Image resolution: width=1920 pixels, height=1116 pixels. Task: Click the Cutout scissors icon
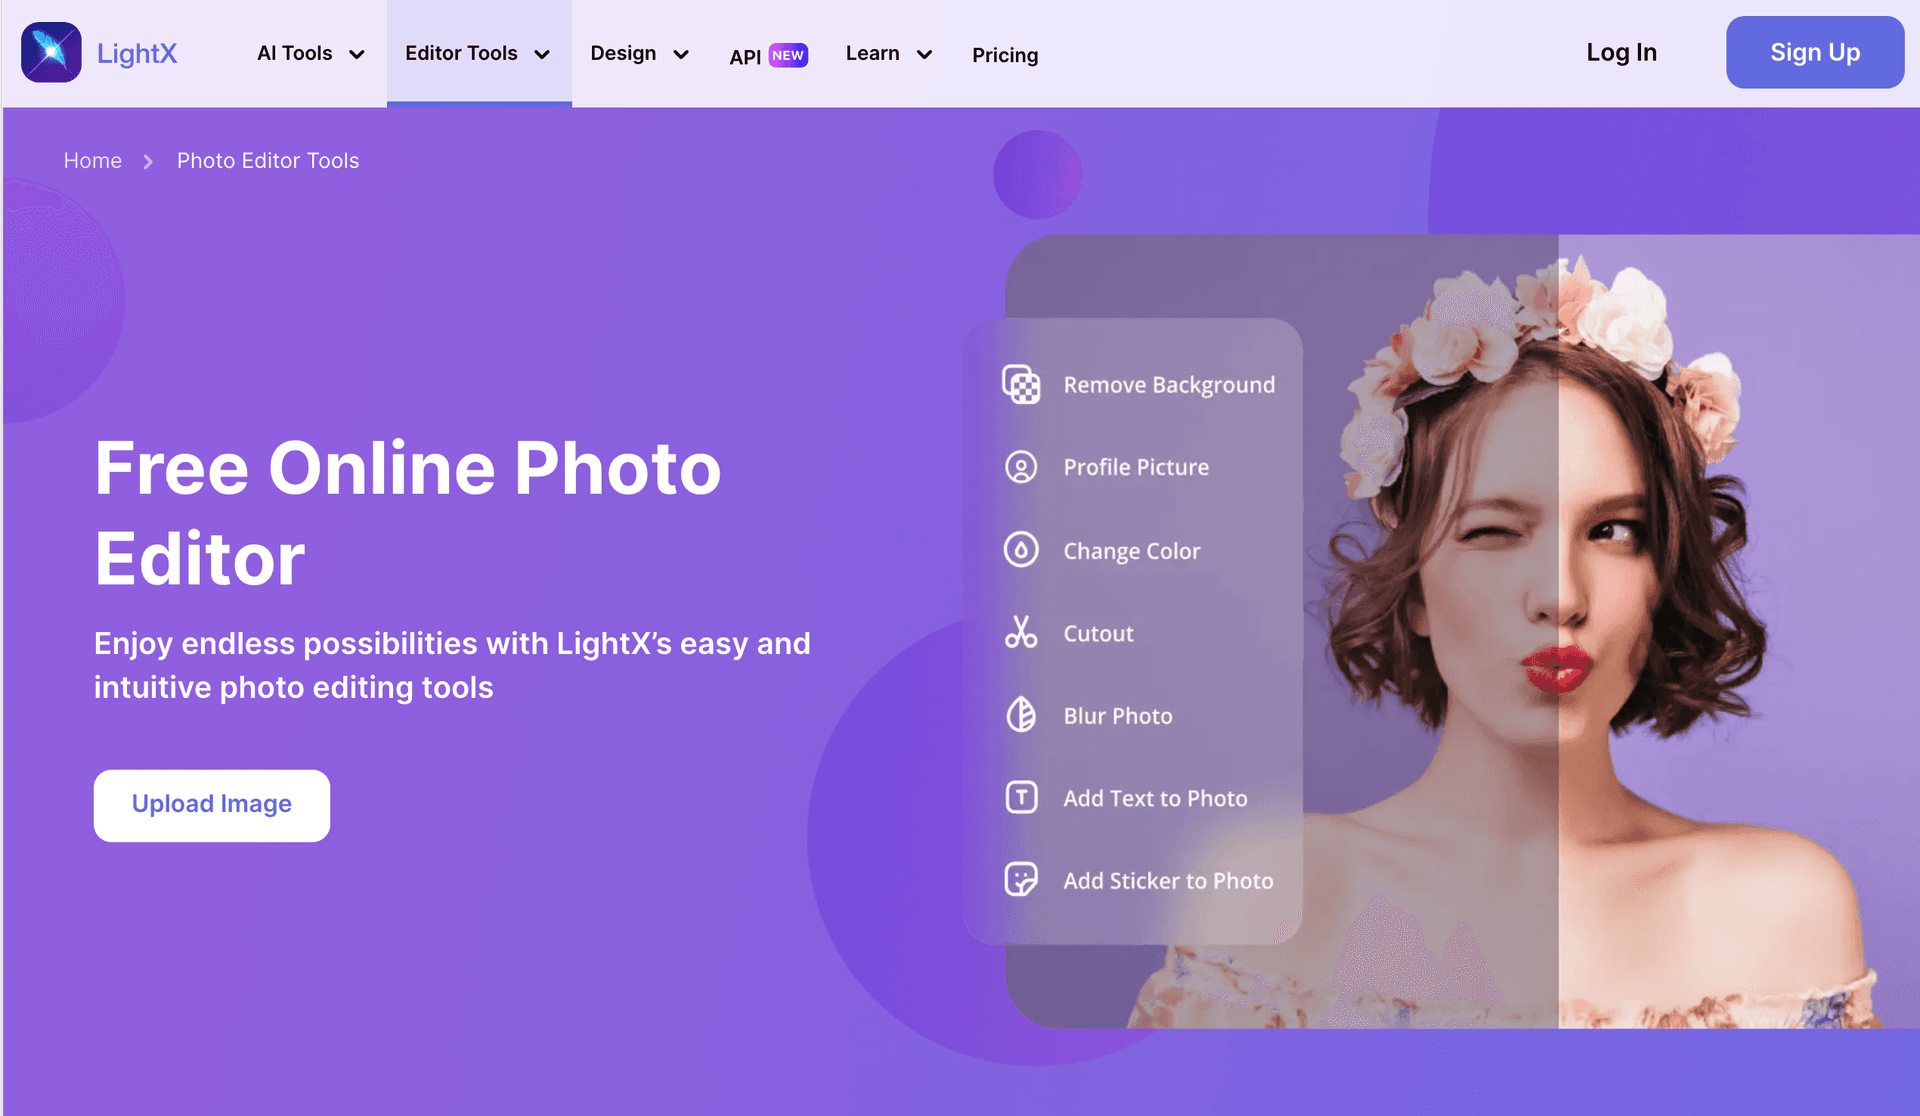click(x=1021, y=632)
